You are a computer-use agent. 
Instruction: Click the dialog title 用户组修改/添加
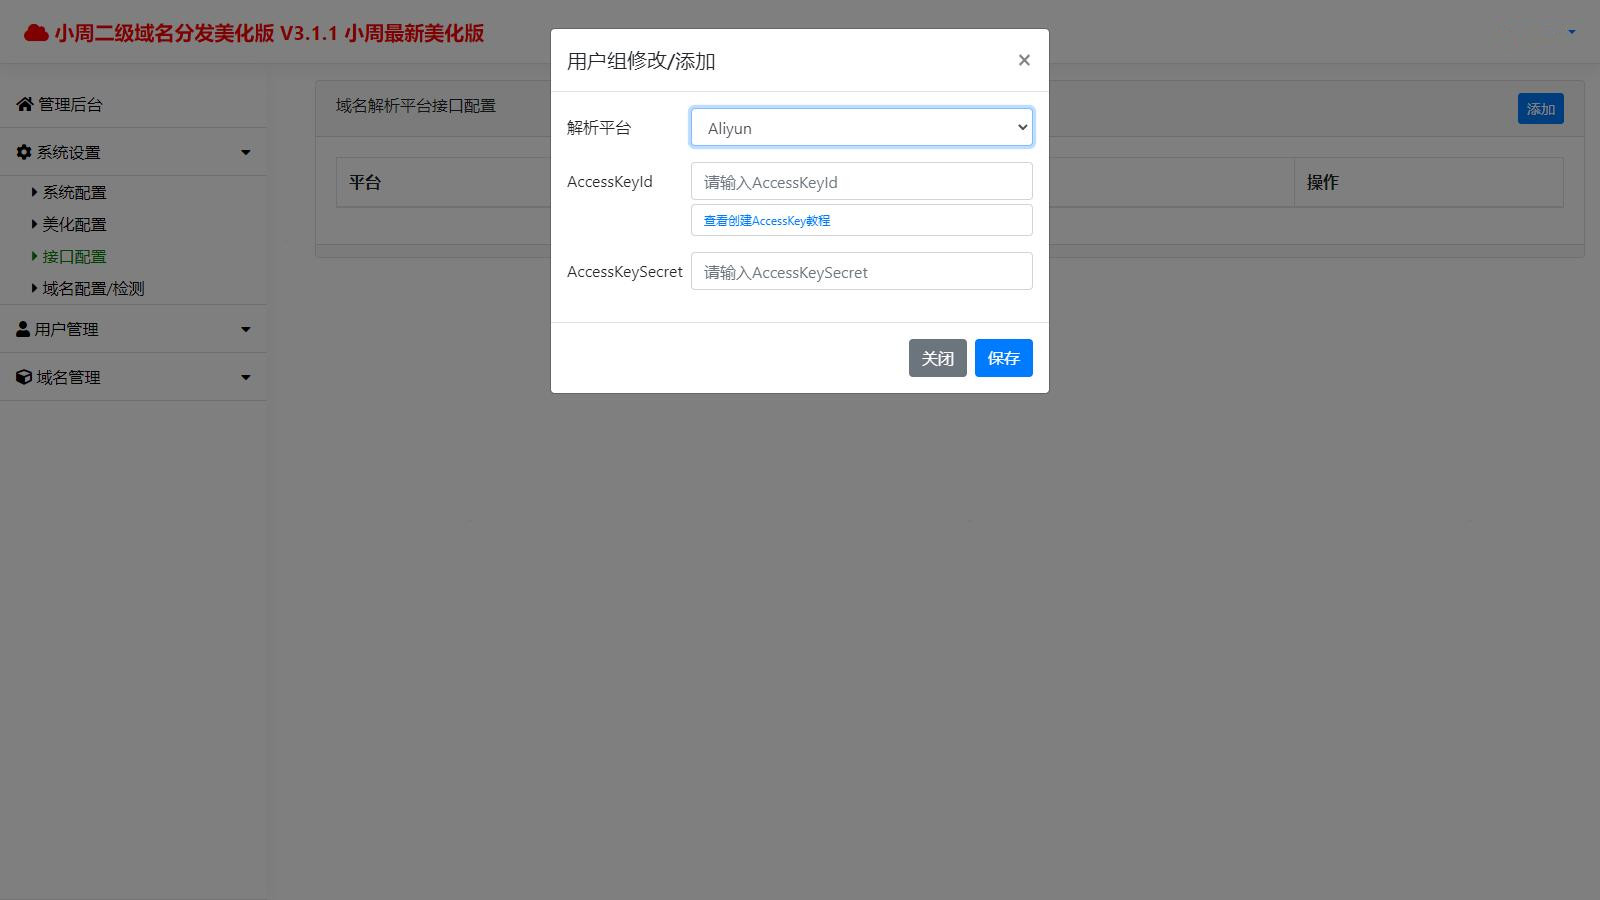click(x=641, y=61)
